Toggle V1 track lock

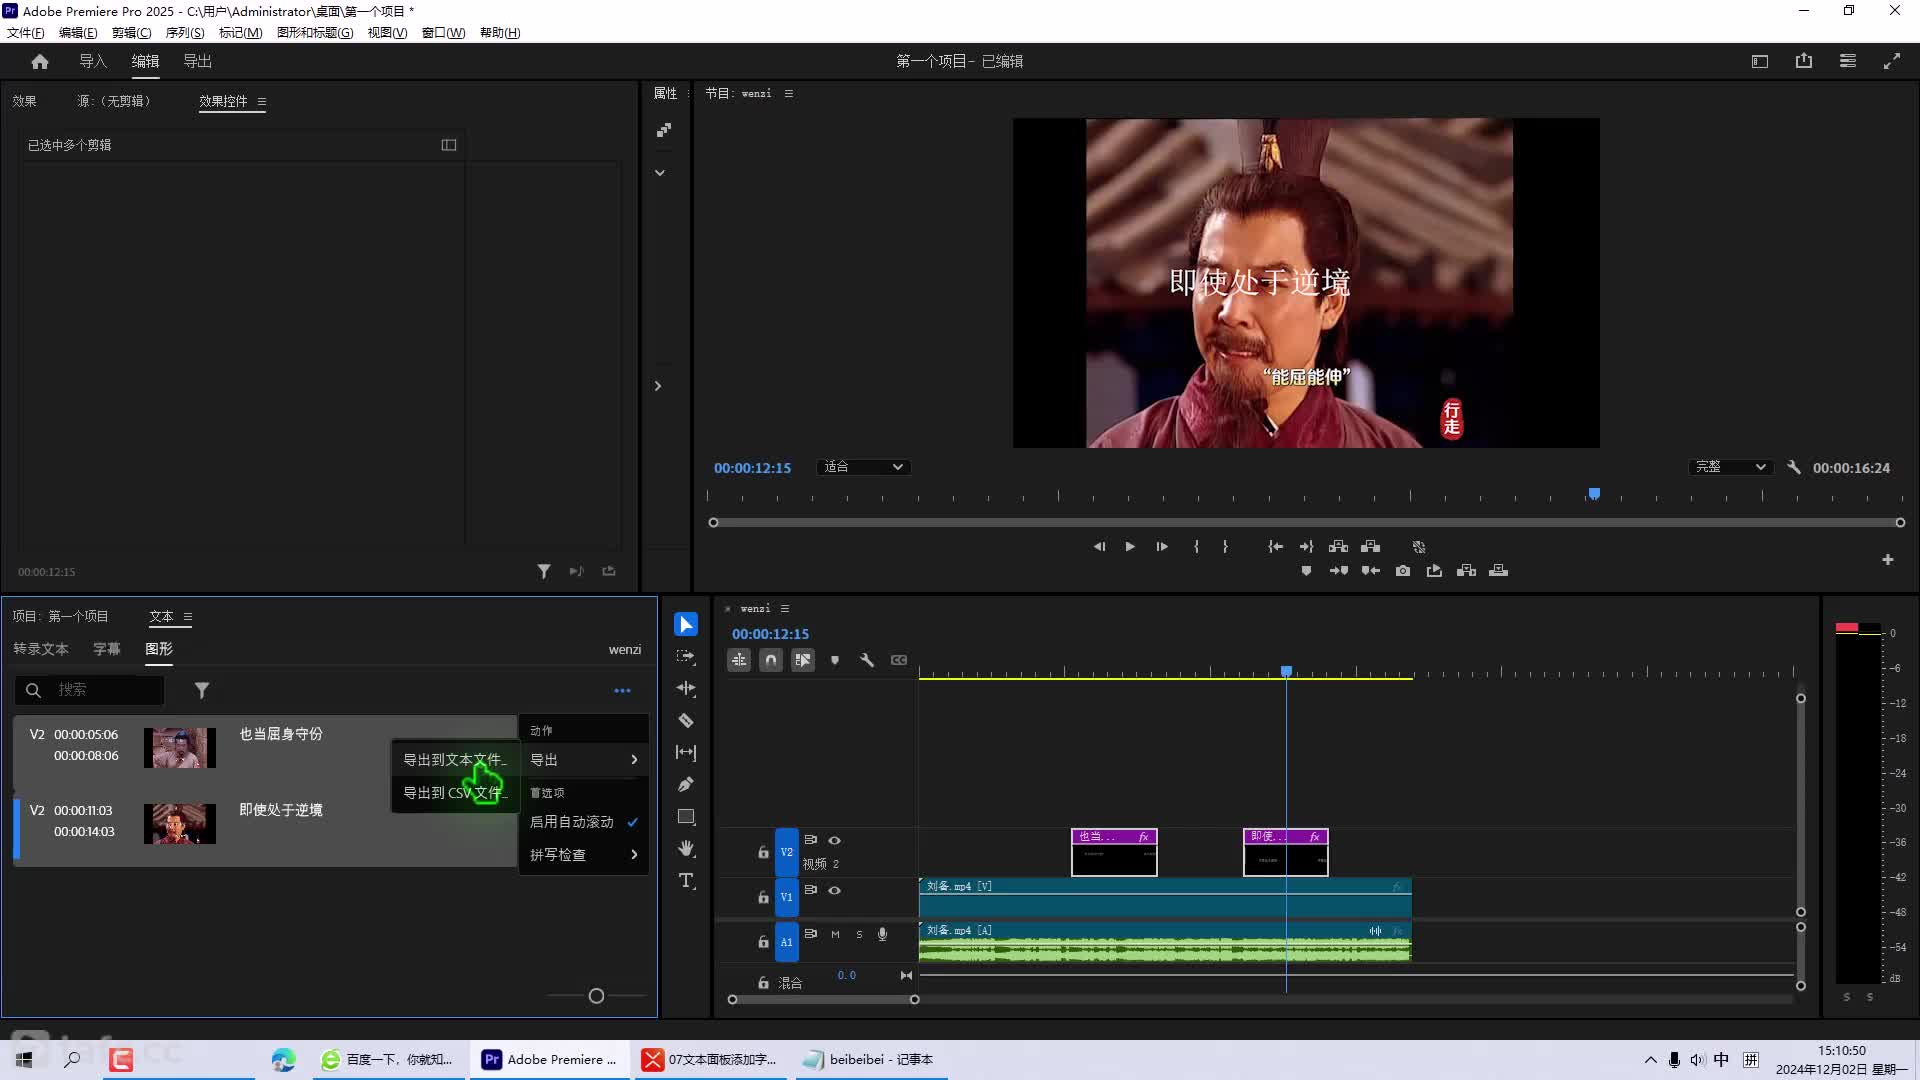pyautogui.click(x=763, y=898)
